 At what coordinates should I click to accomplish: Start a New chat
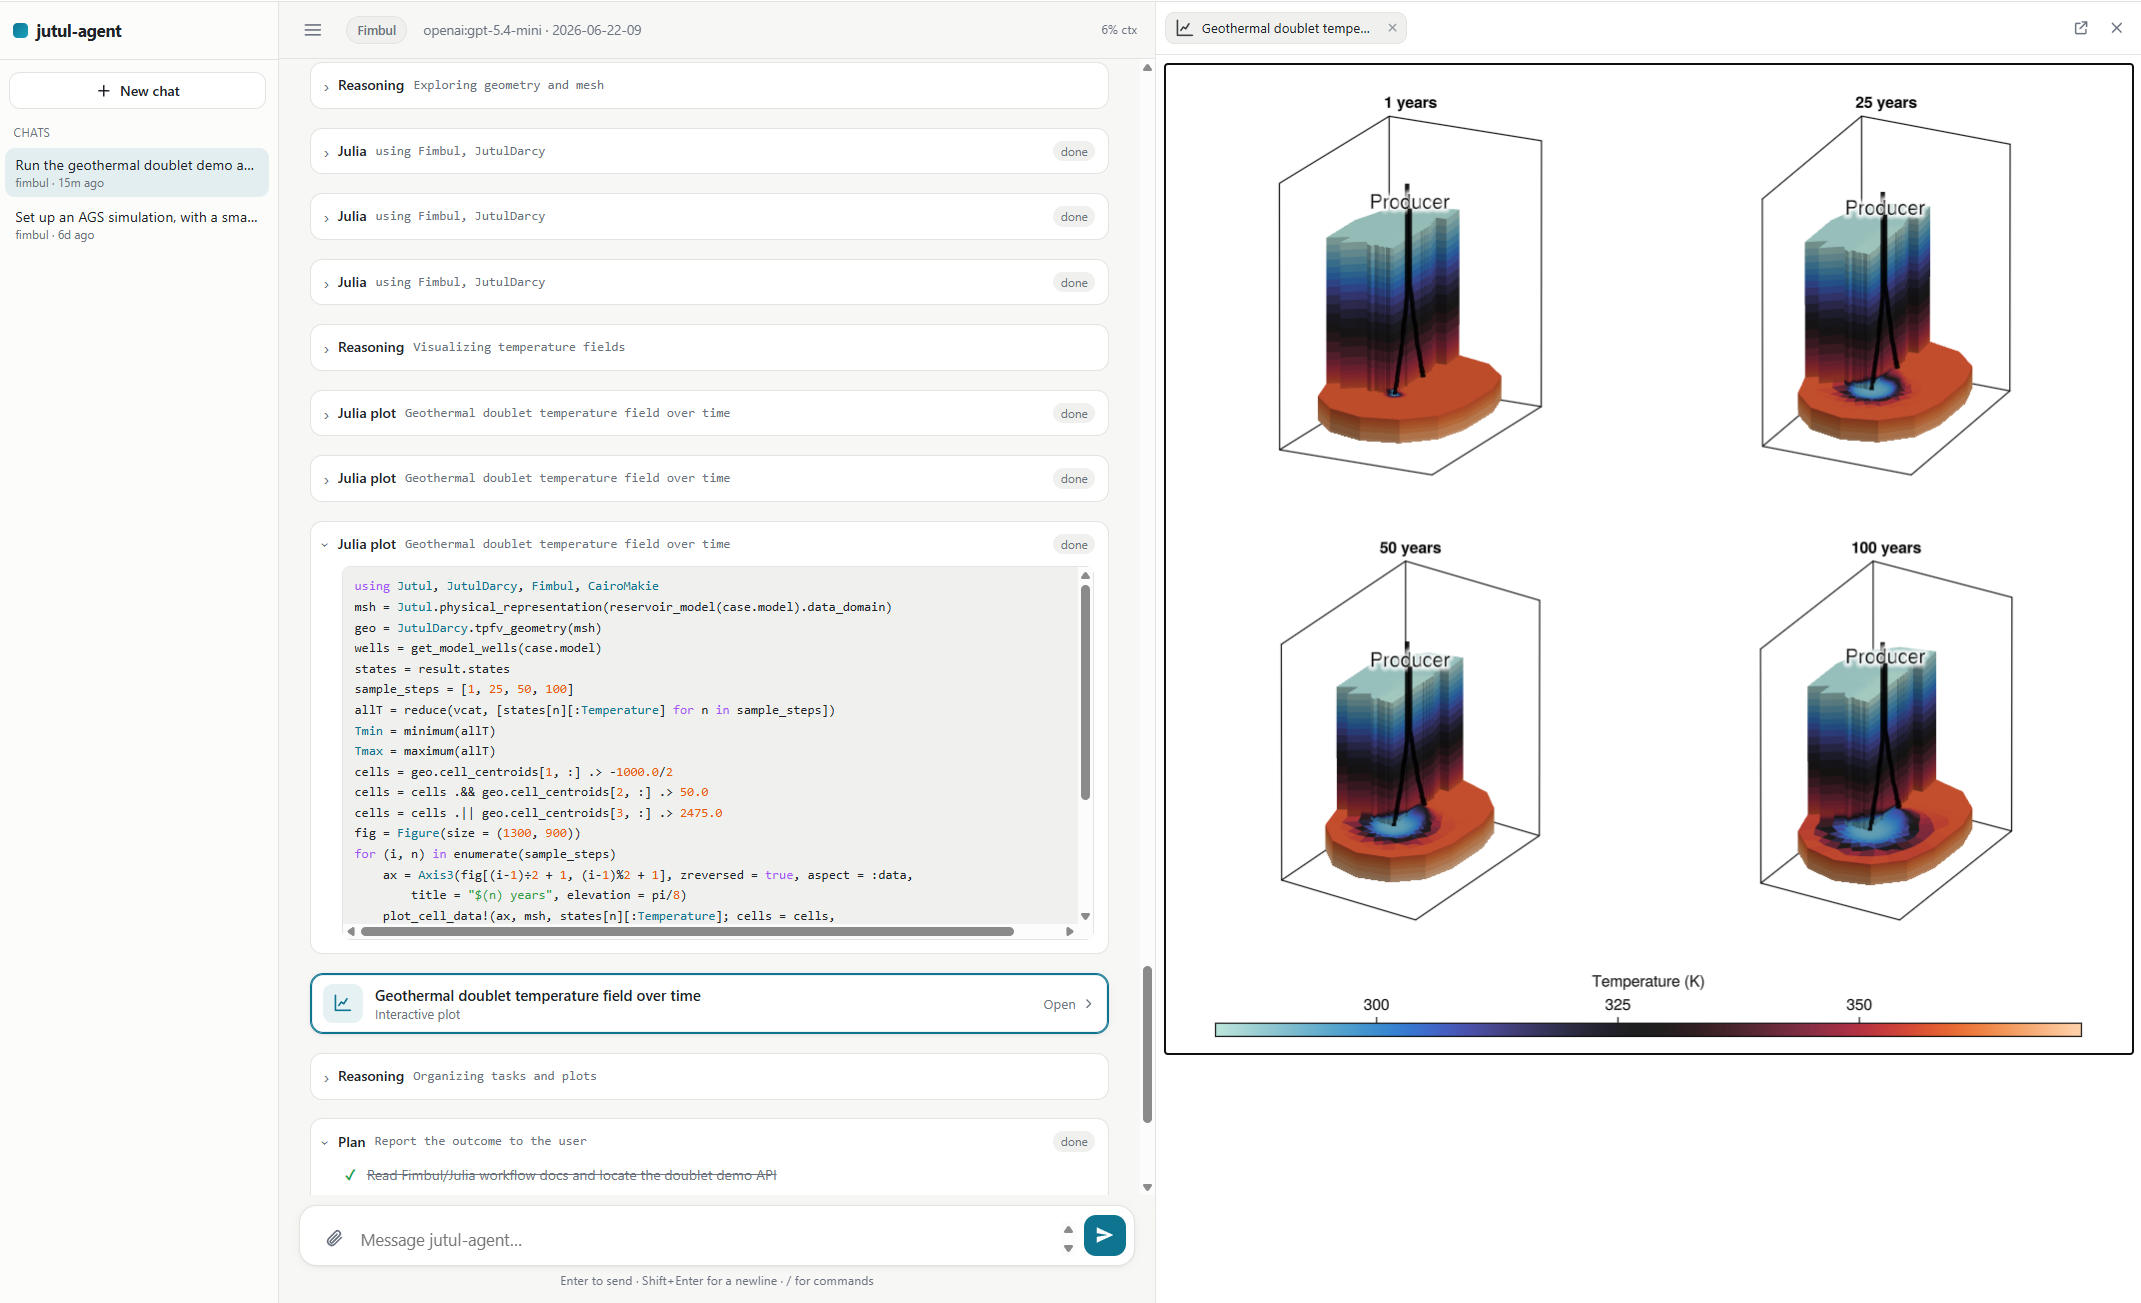click(x=137, y=91)
